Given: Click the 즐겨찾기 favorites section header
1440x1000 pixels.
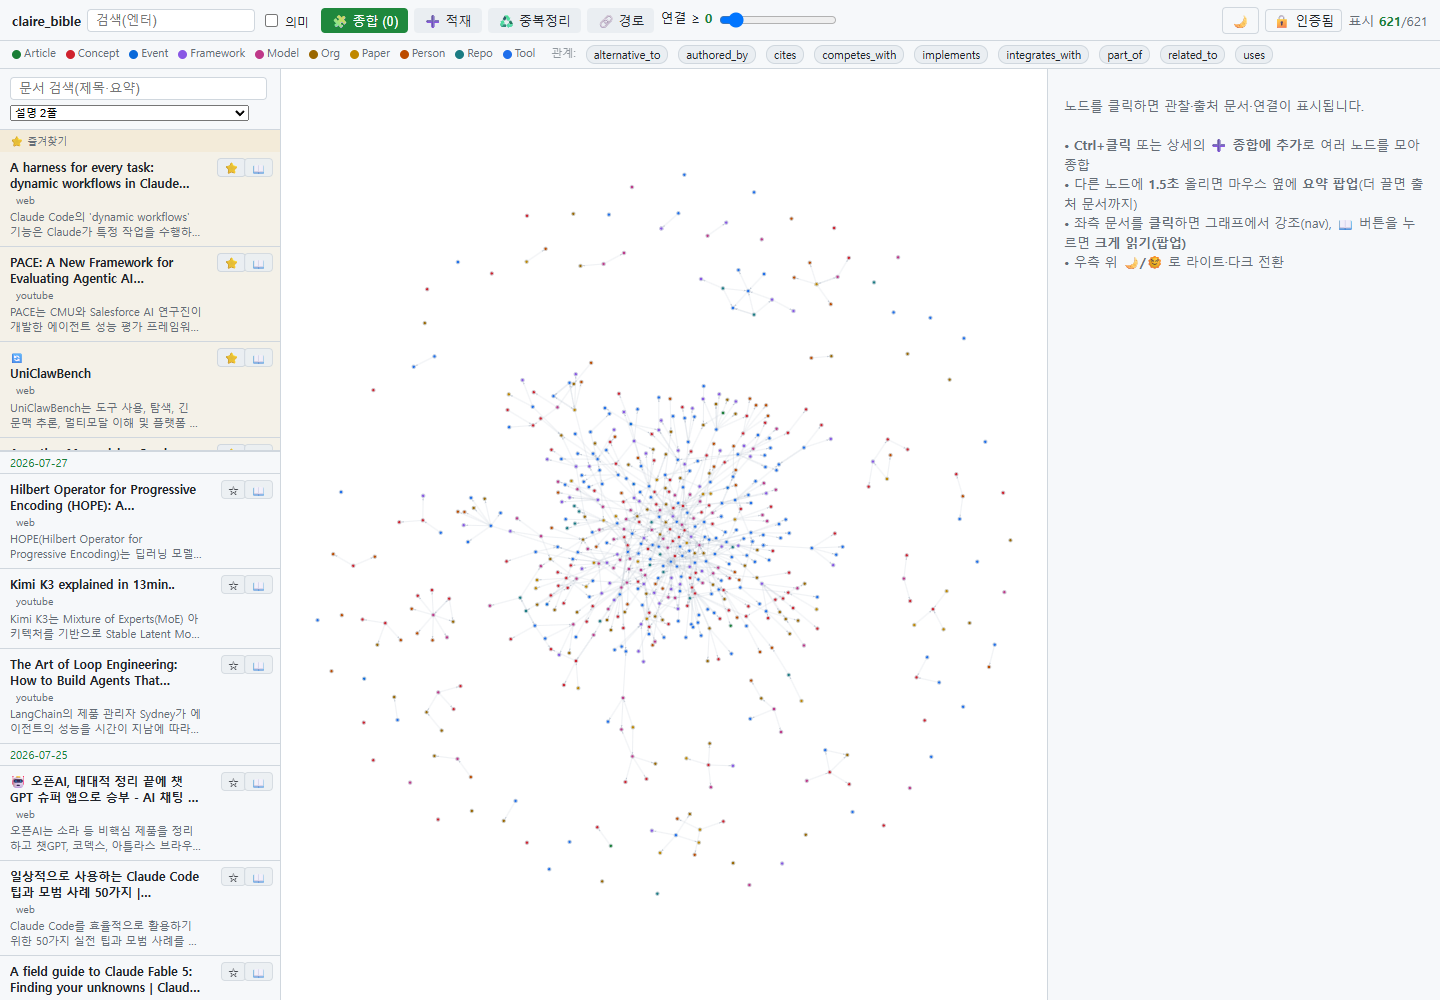Looking at the screenshot, I should (140, 141).
